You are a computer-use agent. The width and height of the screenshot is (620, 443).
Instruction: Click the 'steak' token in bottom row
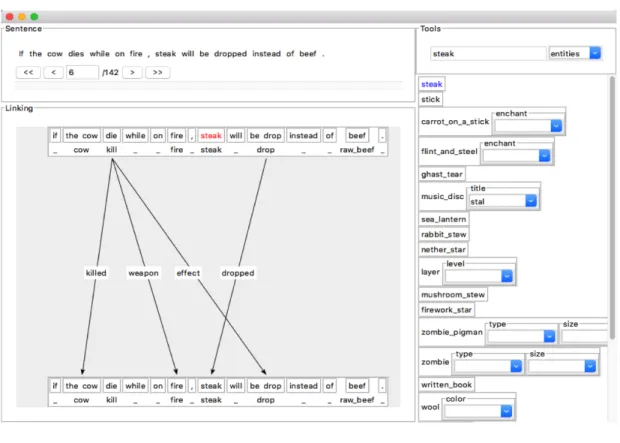(x=211, y=386)
